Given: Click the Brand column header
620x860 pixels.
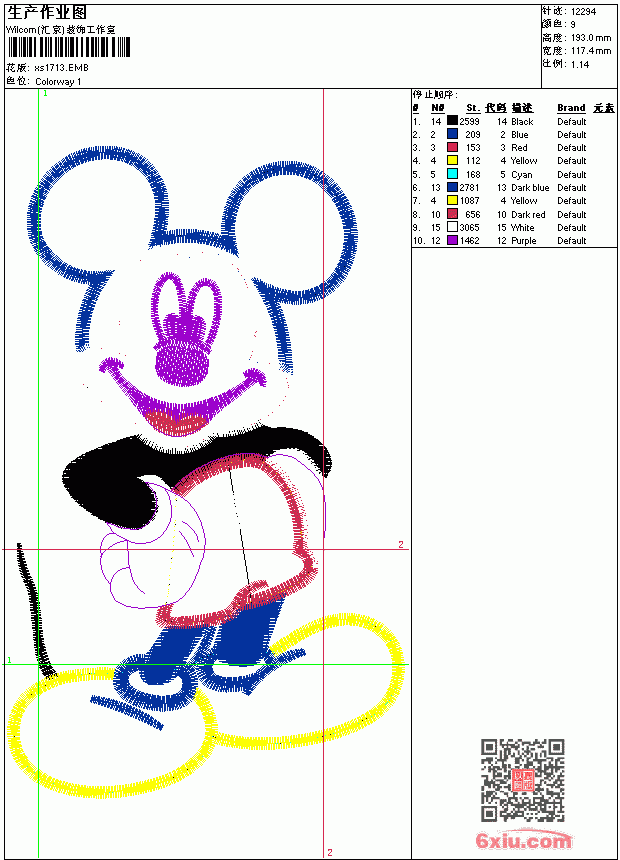Looking at the screenshot, I should pyautogui.click(x=571, y=108).
